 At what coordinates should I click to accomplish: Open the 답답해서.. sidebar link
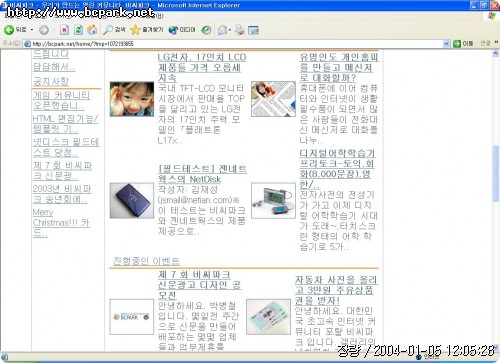[54, 67]
